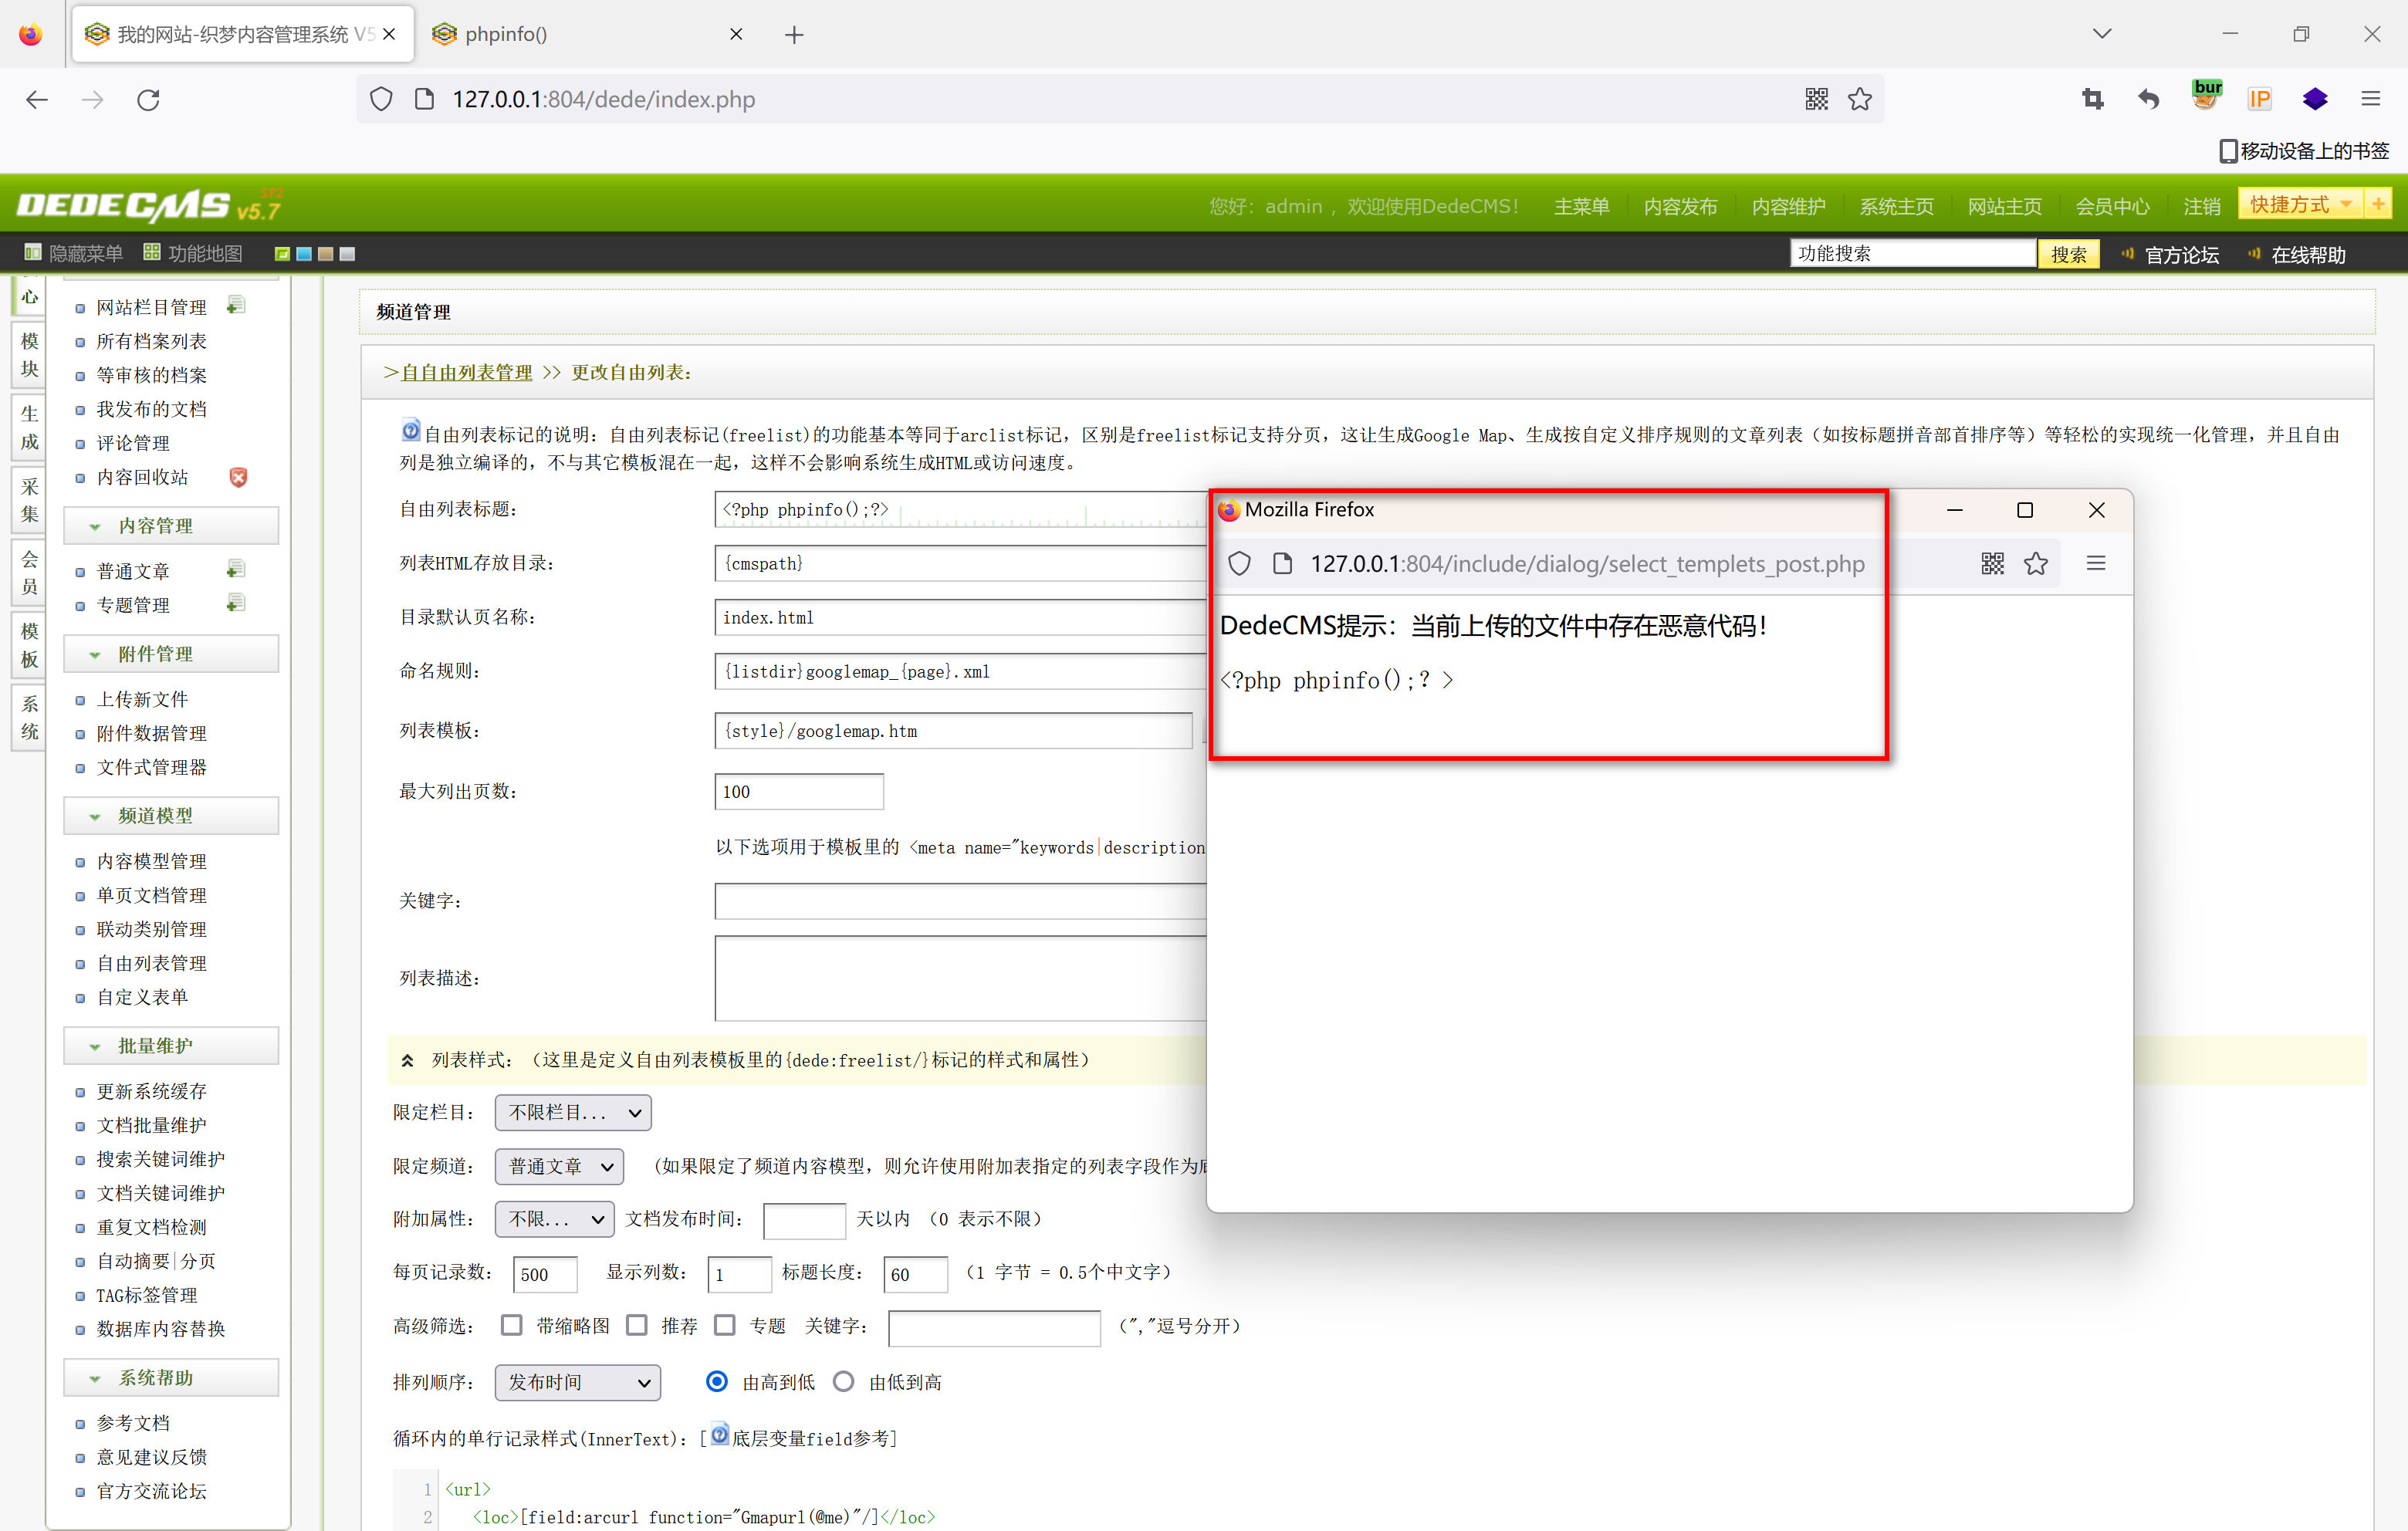
Task: Open the 自由列表管理 breadcrumb link
Action: [467, 372]
